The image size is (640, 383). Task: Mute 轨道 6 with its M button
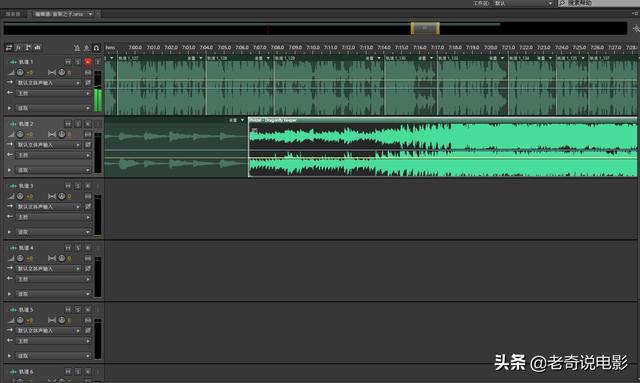[68, 372]
